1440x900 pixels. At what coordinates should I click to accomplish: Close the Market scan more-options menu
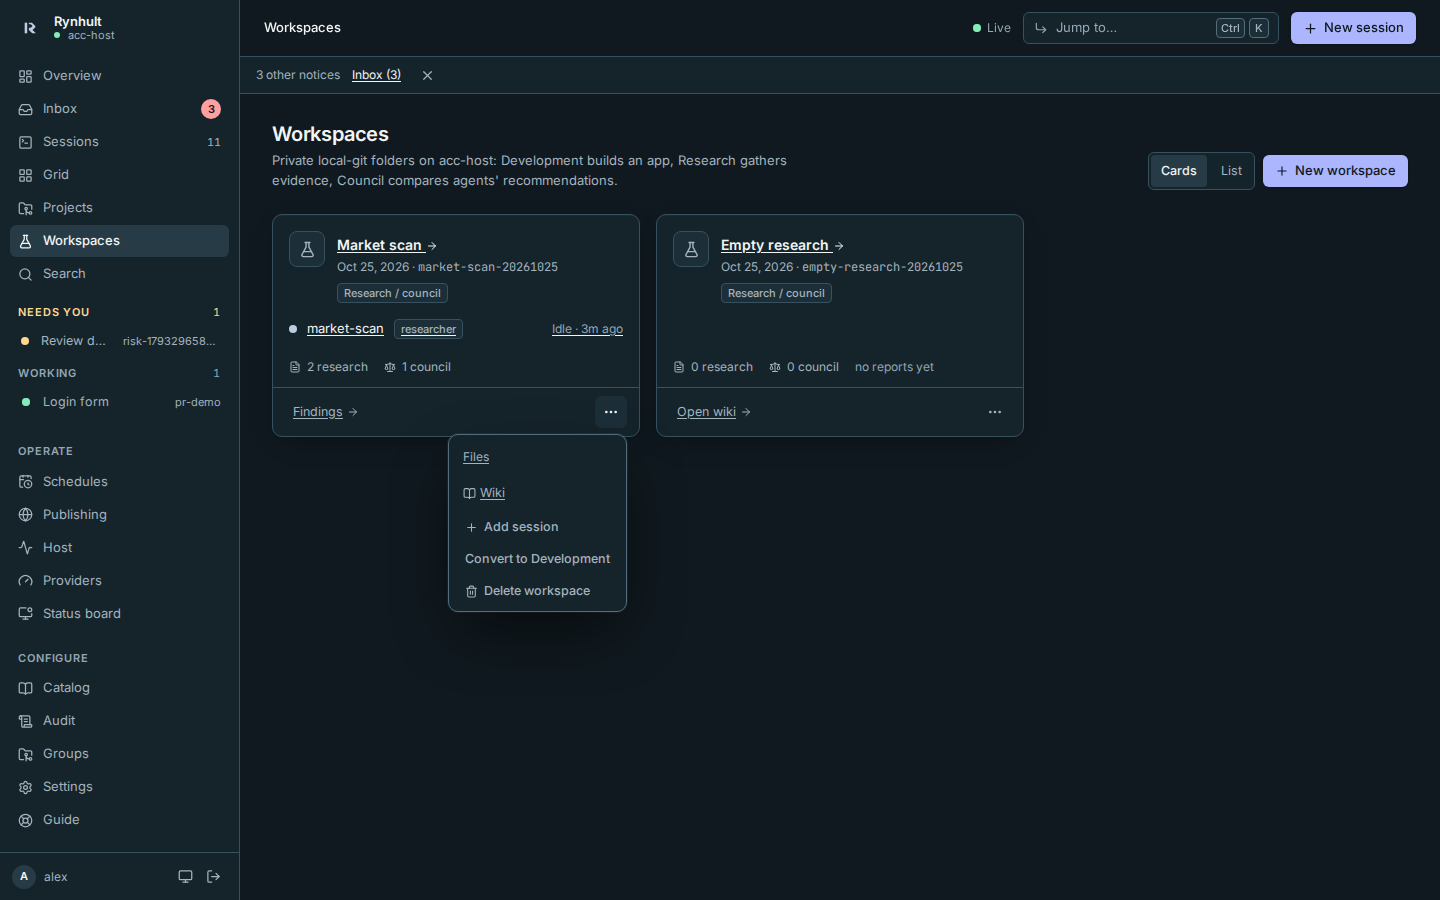[611, 412]
